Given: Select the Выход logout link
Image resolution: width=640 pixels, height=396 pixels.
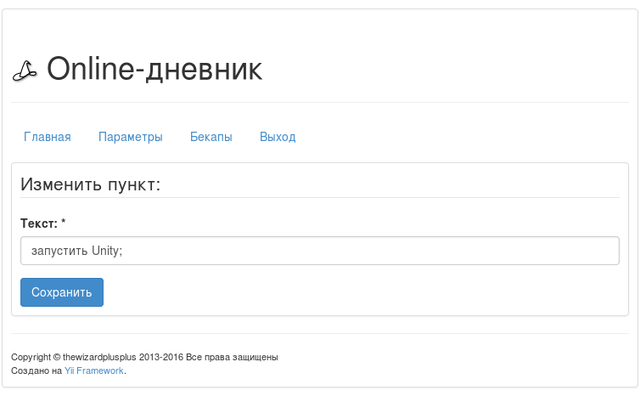Looking at the screenshot, I should point(278,136).
